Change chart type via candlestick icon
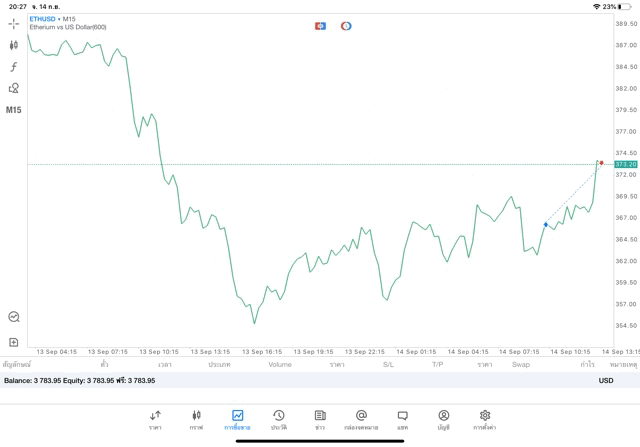 [x=14, y=45]
